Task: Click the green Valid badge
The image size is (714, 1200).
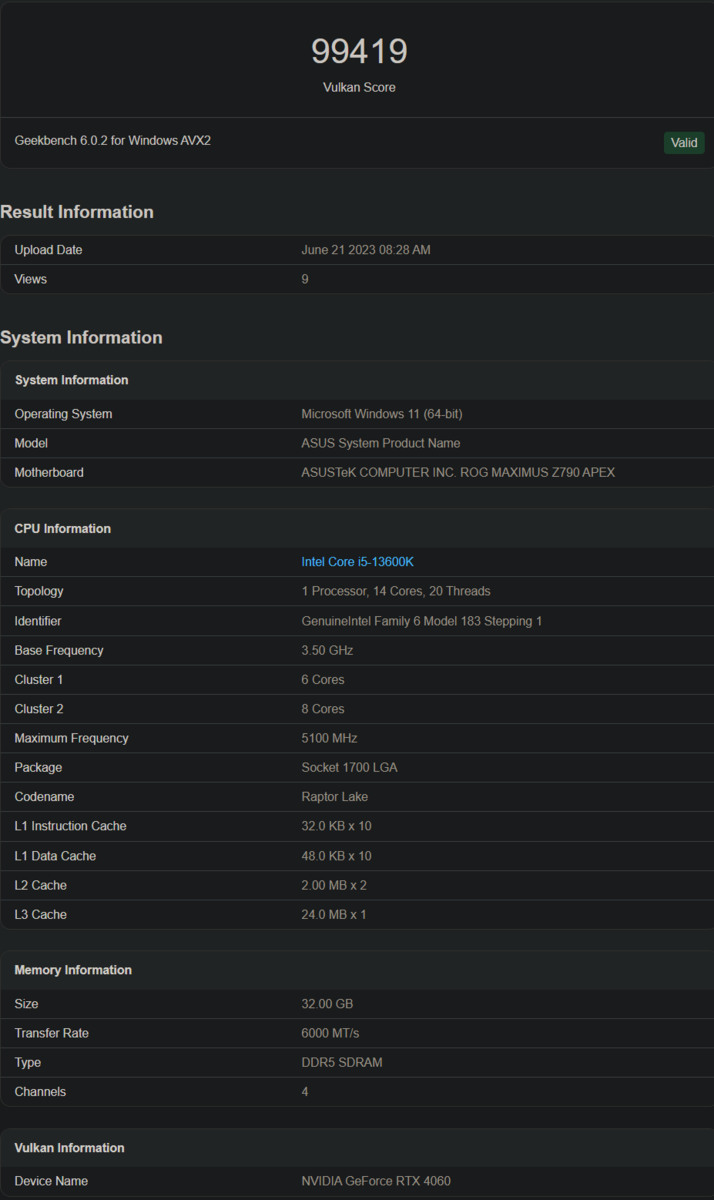Action: coord(684,142)
